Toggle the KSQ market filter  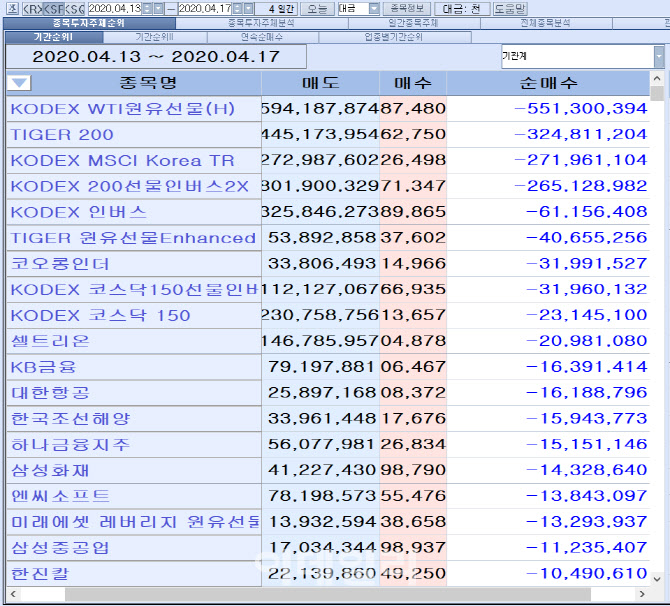75,9
